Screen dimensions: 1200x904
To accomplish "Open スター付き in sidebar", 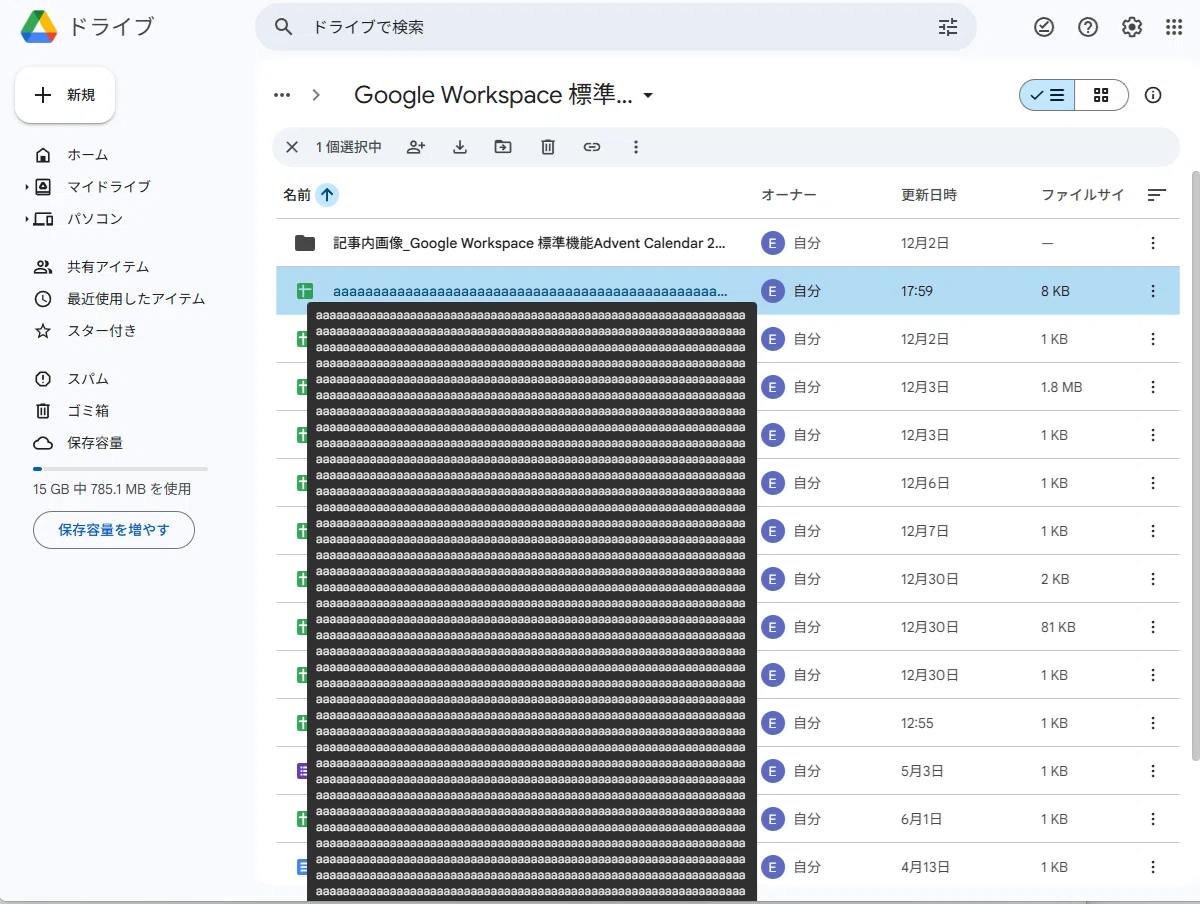I will click(x=102, y=331).
